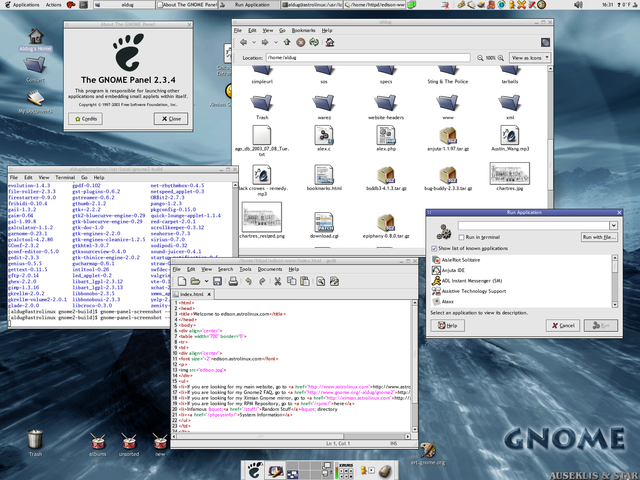640x480 pixels.
Task: Click the Forward arrow in file browser
Action: point(265,42)
